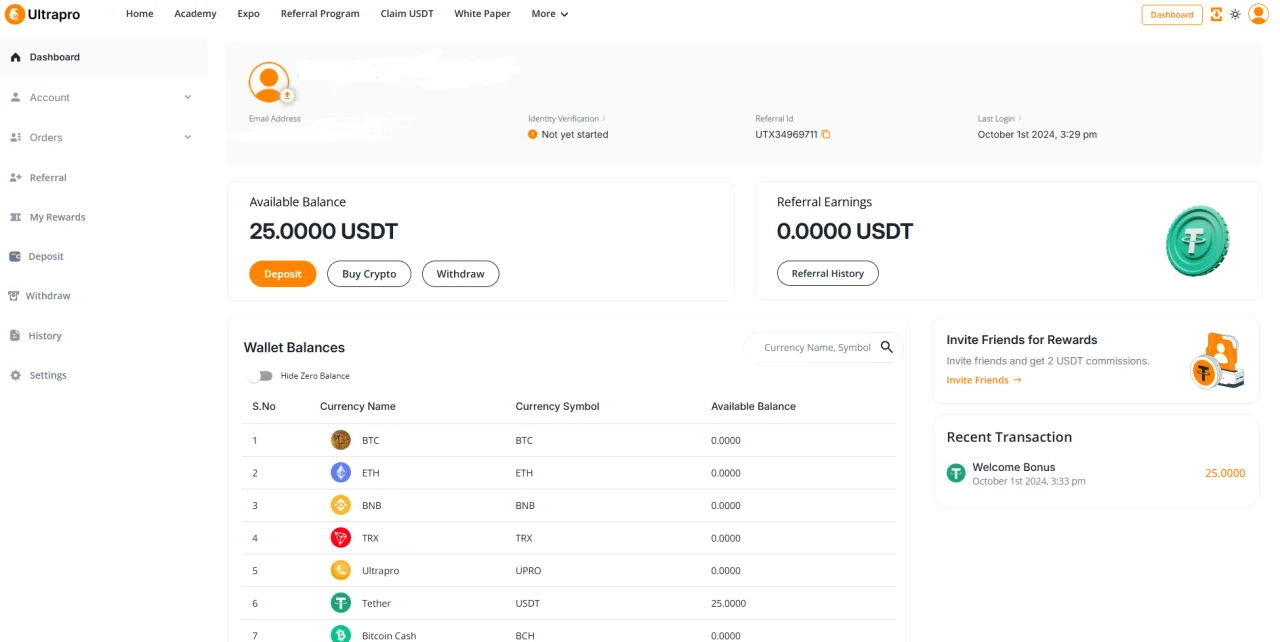
Task: Click the upload badge on profile picture
Action: pyautogui.click(x=287, y=95)
